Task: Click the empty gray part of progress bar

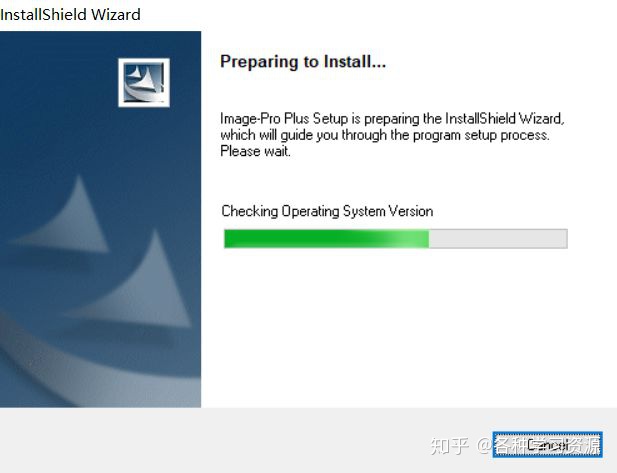Action: [498, 239]
